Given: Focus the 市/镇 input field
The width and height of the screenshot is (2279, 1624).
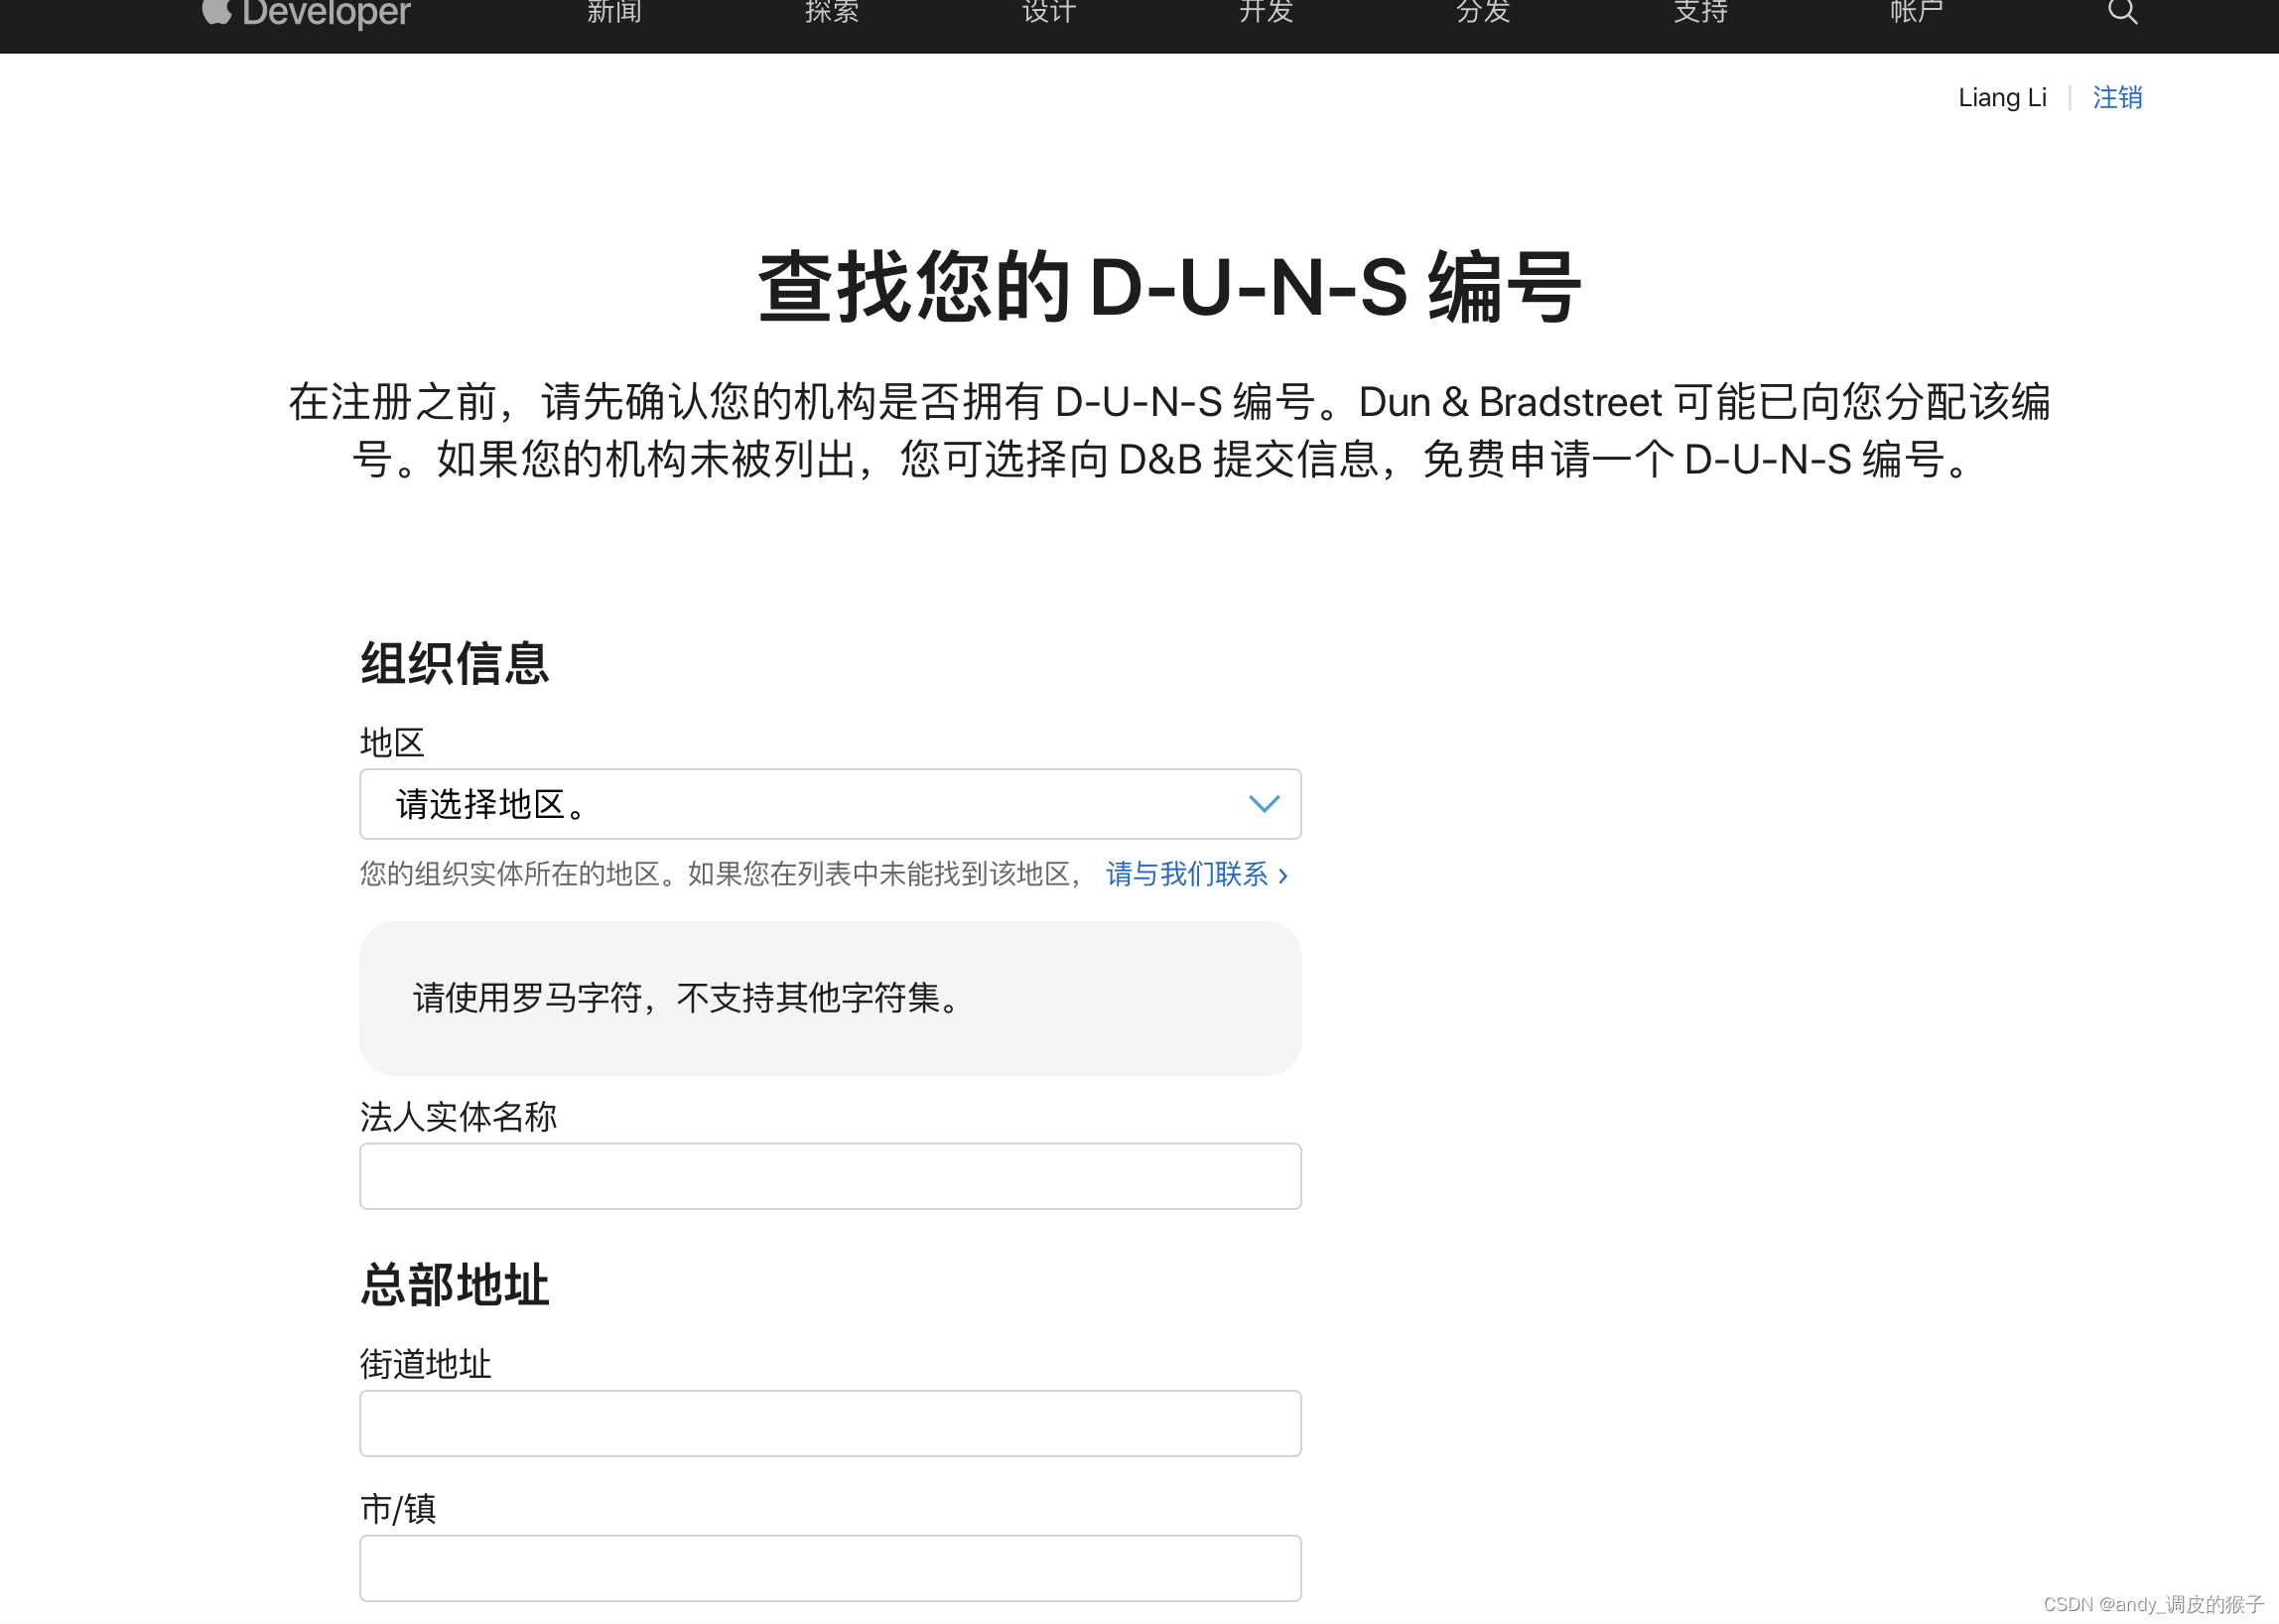Looking at the screenshot, I should tap(830, 1568).
